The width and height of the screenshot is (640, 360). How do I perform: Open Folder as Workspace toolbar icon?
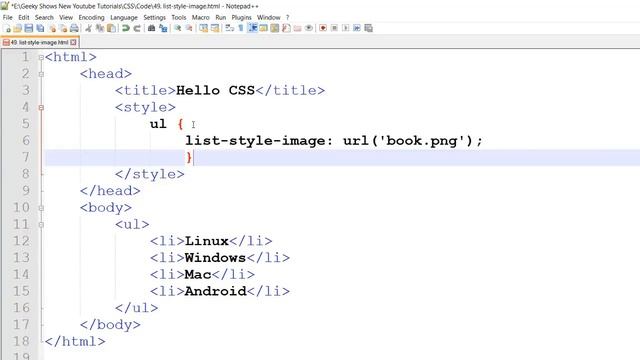pyautogui.click(x=298, y=28)
